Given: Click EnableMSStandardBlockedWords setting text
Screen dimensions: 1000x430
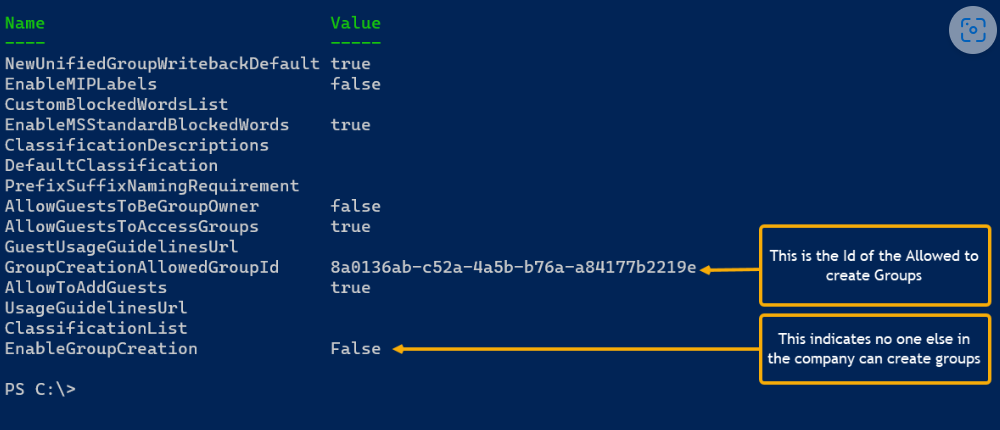Looking at the screenshot, I should pyautogui.click(x=147, y=125).
